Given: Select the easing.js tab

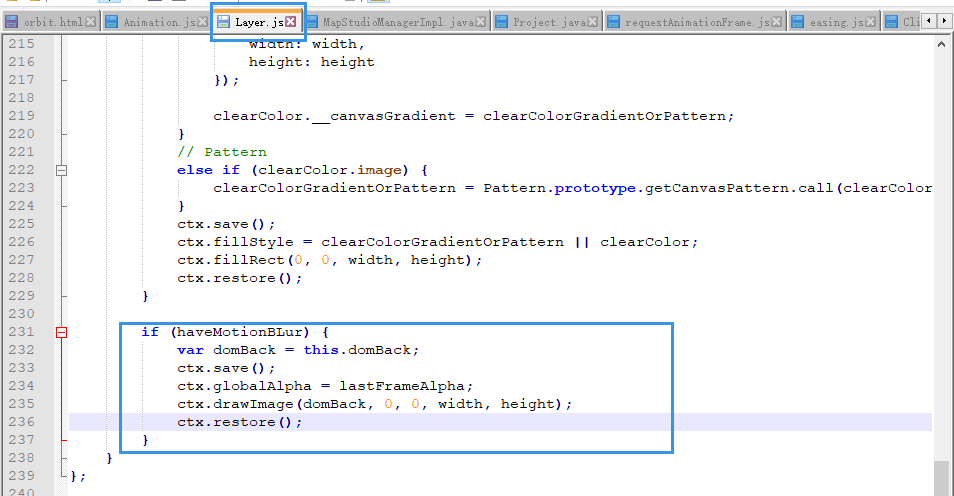Looking at the screenshot, I should coord(834,22).
